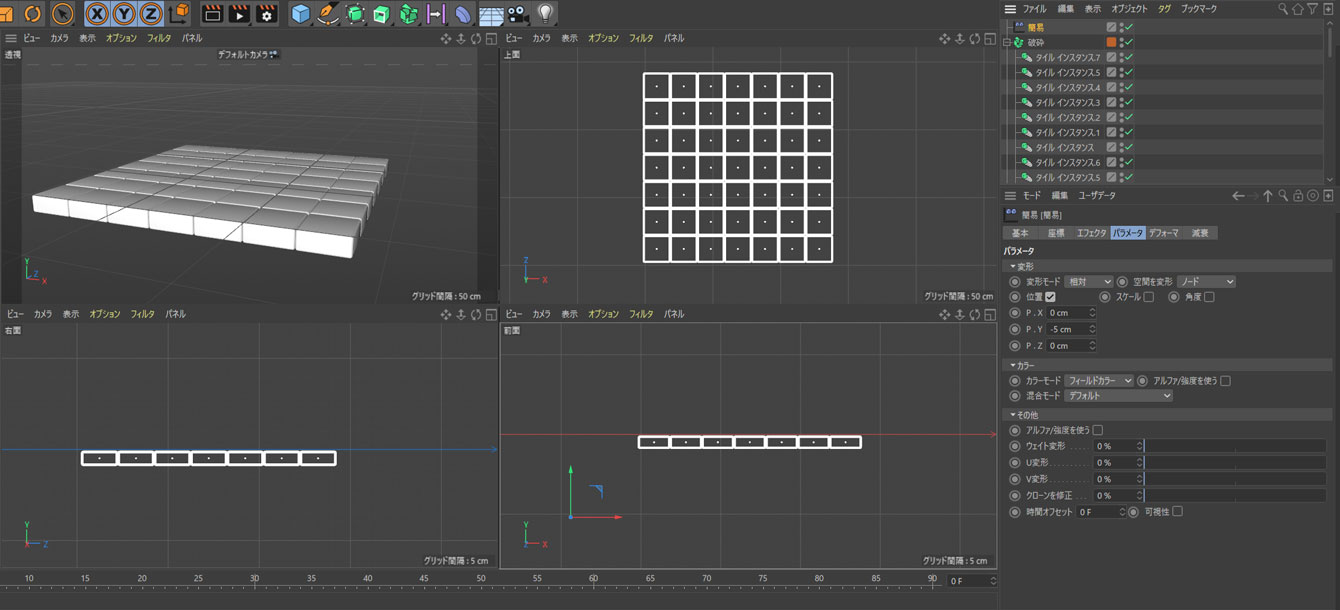Open the オブジェクト menu

[1129, 8]
